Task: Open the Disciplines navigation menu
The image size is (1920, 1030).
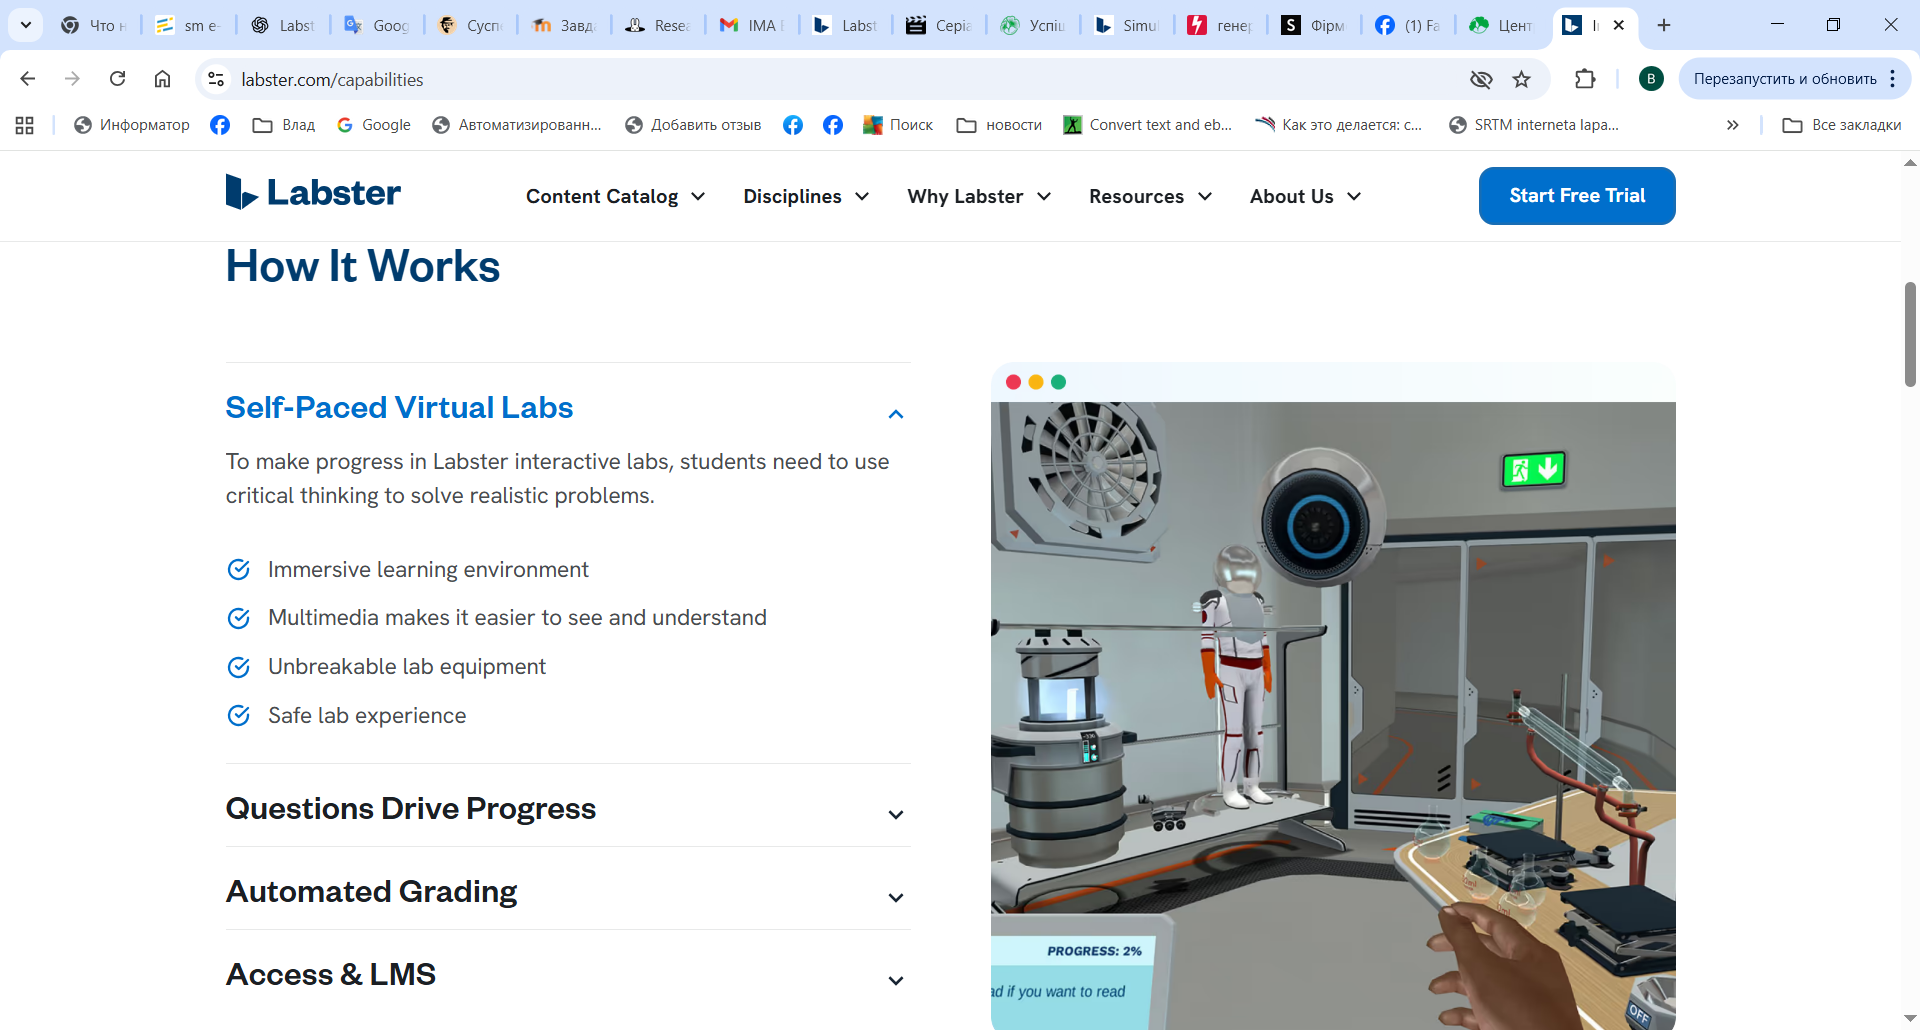Action: (x=805, y=197)
